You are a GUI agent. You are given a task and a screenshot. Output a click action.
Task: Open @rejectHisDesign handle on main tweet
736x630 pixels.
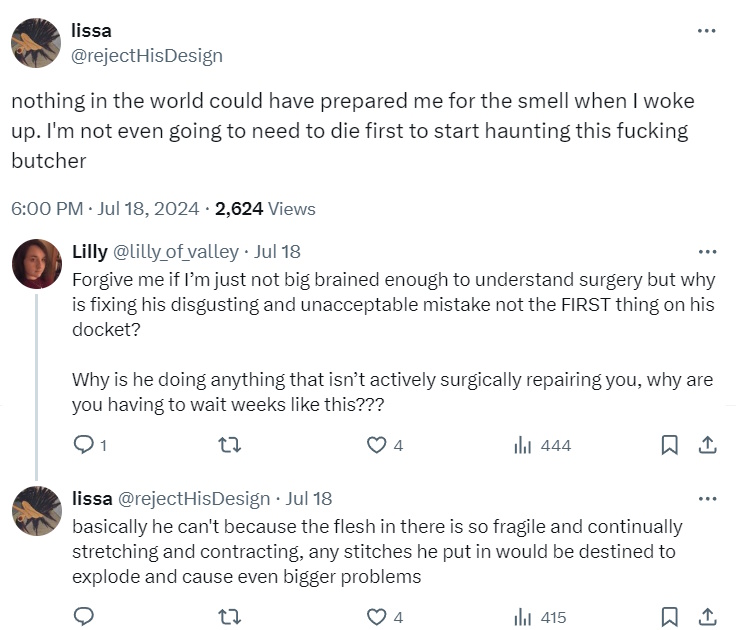[x=147, y=55]
